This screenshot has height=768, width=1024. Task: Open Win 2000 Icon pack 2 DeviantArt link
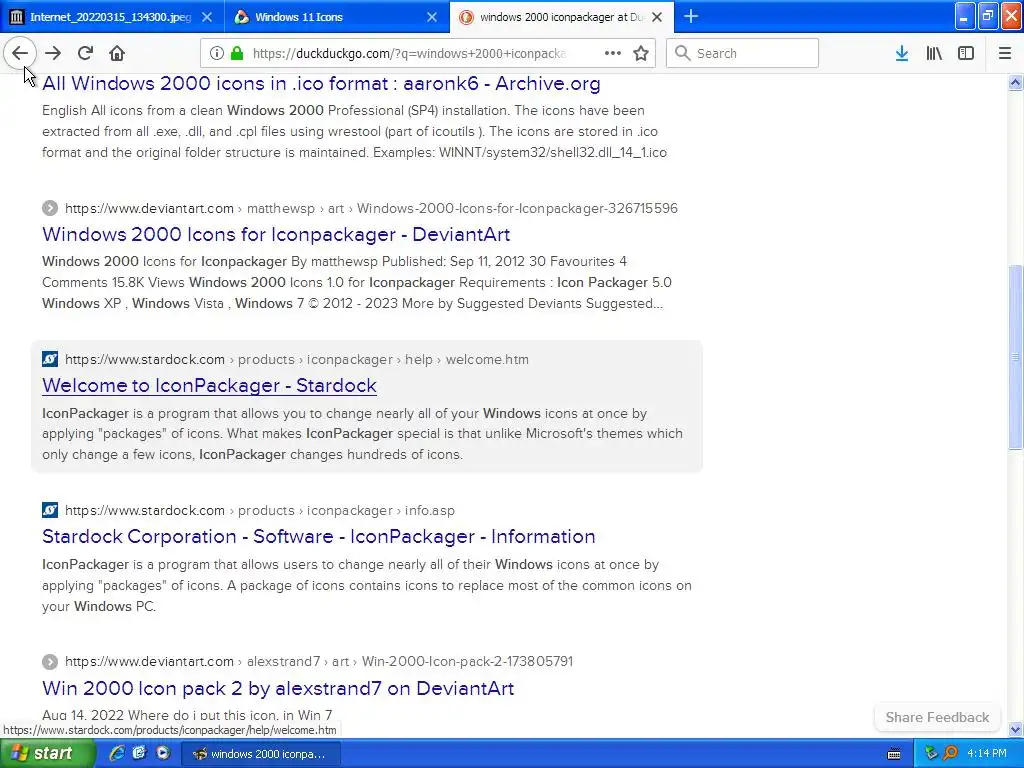[x=278, y=688]
